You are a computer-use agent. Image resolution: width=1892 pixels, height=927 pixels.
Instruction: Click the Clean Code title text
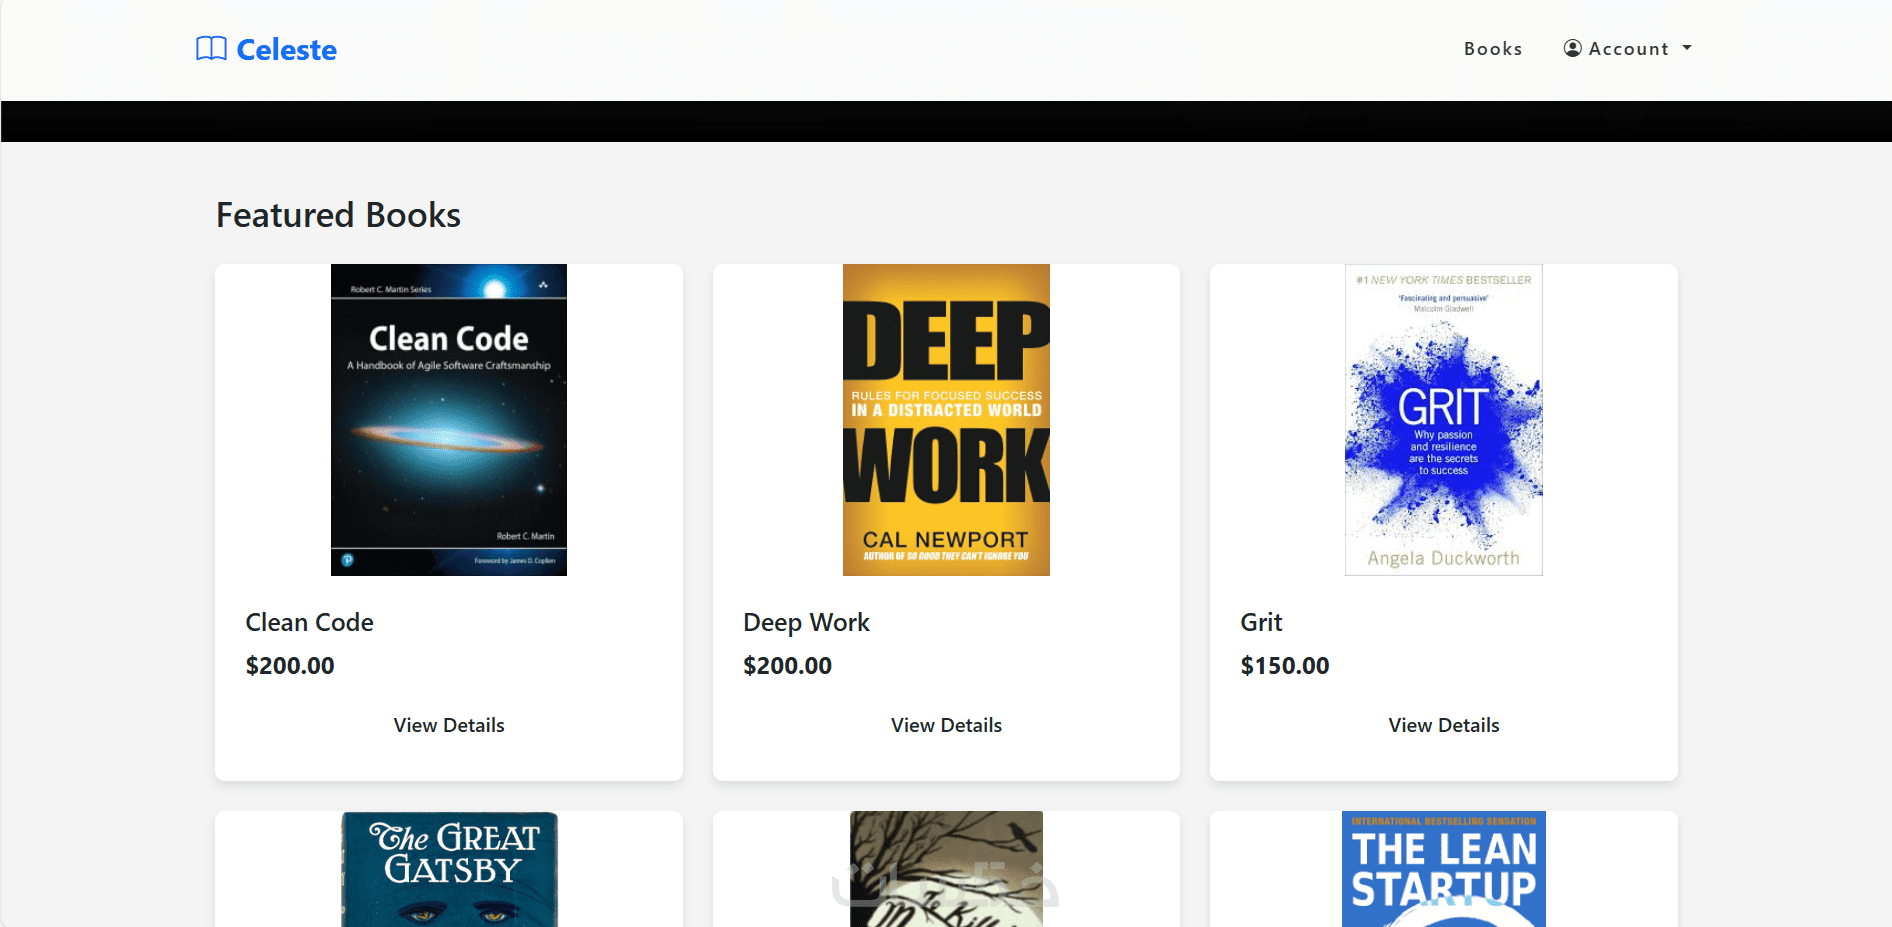tap(310, 622)
